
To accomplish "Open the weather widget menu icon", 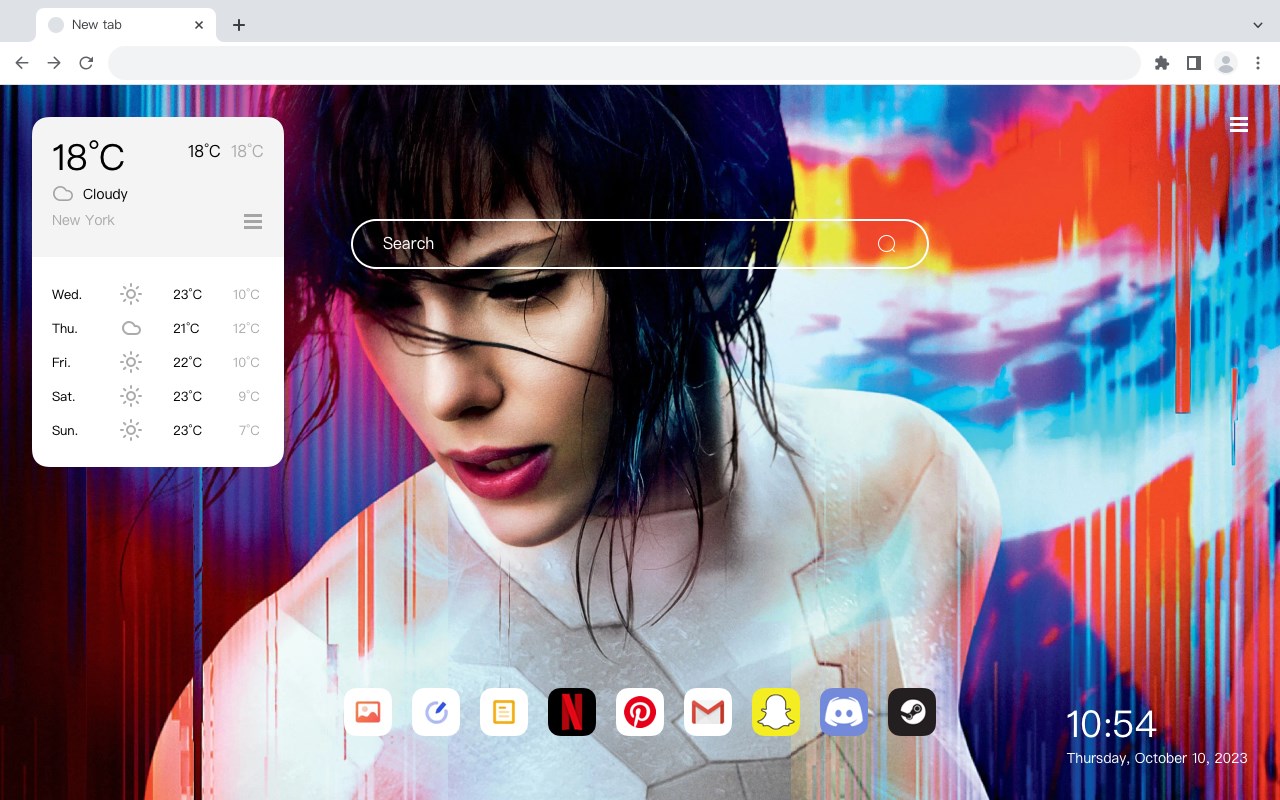I will pyautogui.click(x=253, y=221).
